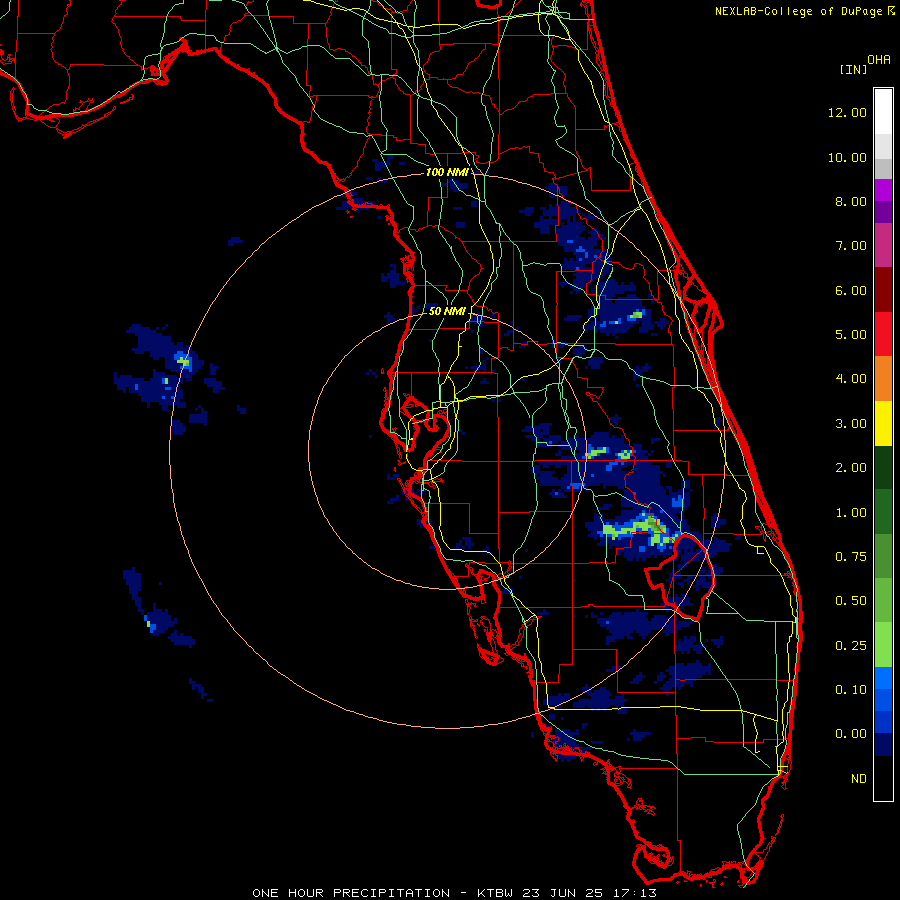Click the 0.00 legend value
The height and width of the screenshot is (900, 900).
pos(851,734)
